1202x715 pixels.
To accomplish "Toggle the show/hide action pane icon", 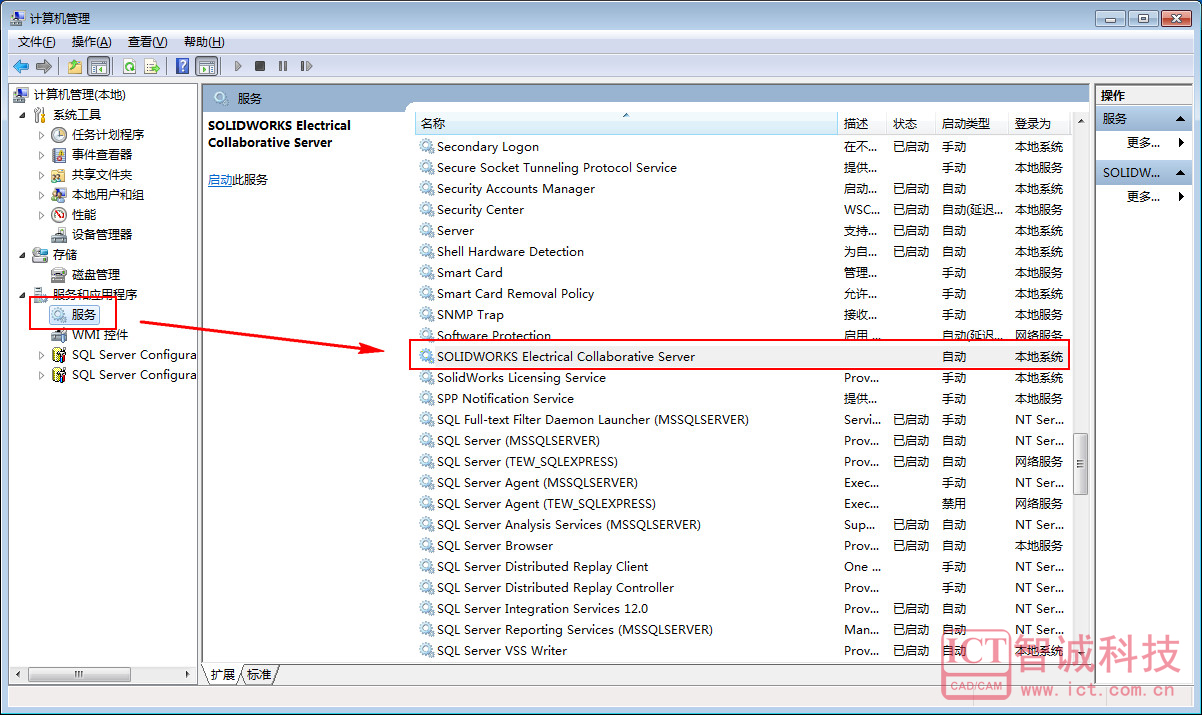I will (206, 66).
